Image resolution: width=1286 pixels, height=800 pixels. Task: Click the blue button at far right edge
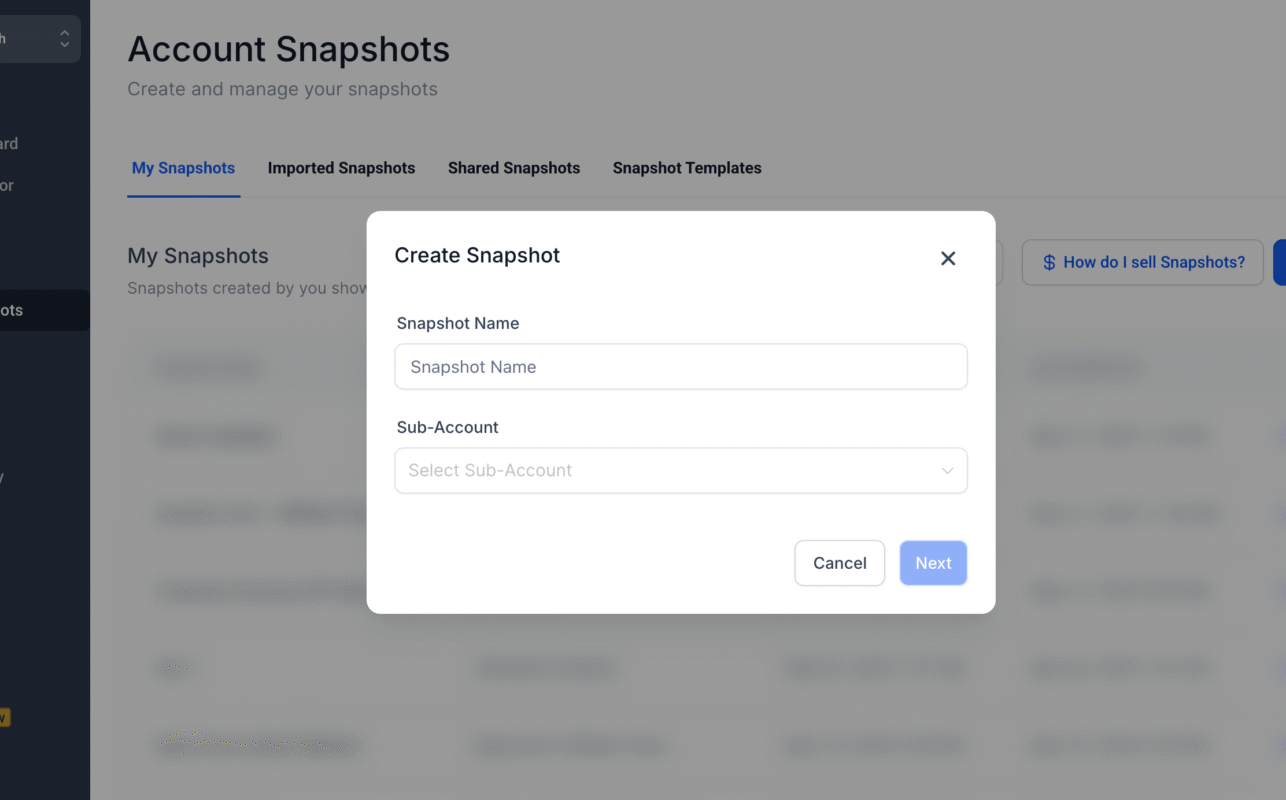point(1279,262)
